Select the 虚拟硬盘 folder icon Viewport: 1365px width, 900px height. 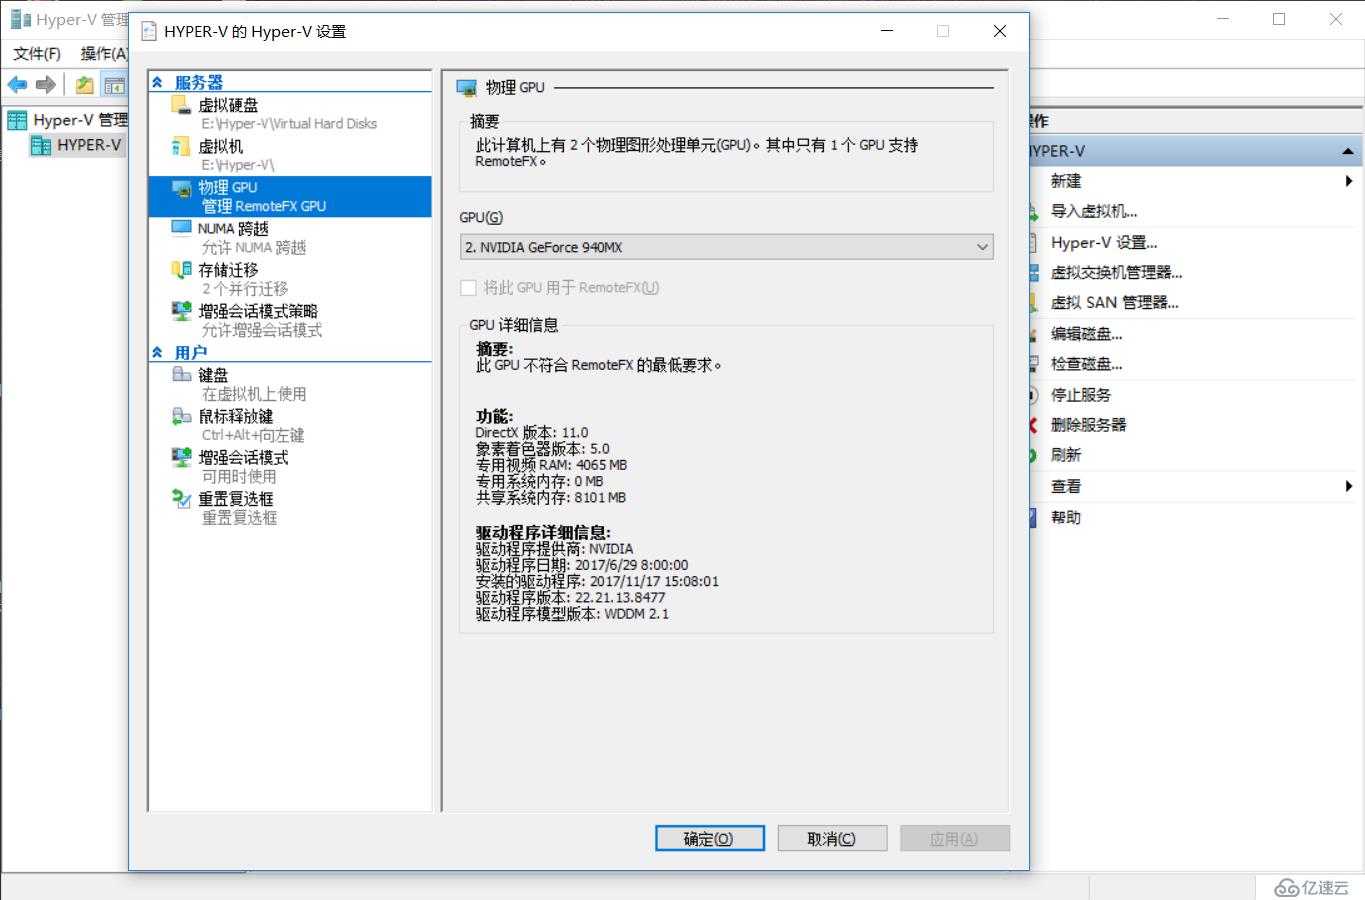(180, 105)
